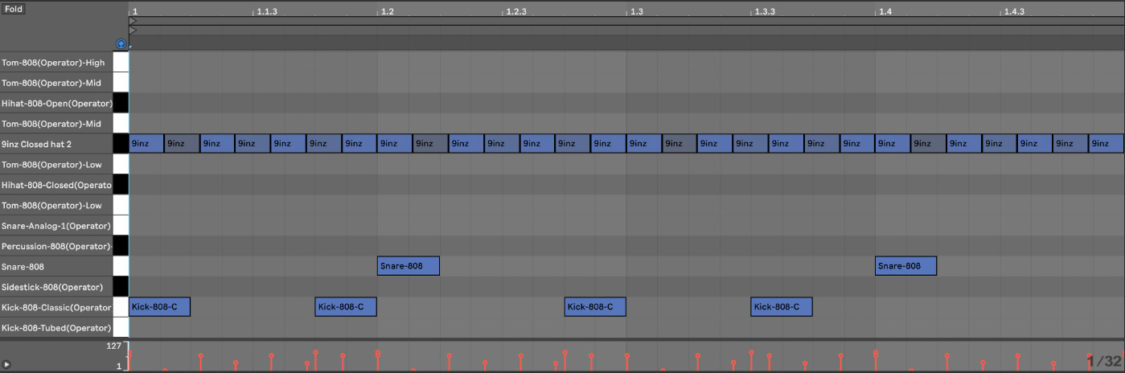1125x373 pixels.
Task: Select the Kick-808-C note ending at beat 1.2
Action: (346, 307)
